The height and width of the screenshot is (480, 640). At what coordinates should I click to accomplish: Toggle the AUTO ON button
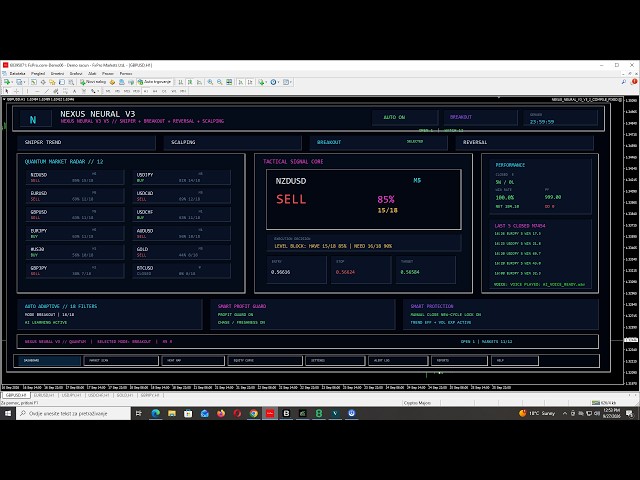tap(405, 118)
